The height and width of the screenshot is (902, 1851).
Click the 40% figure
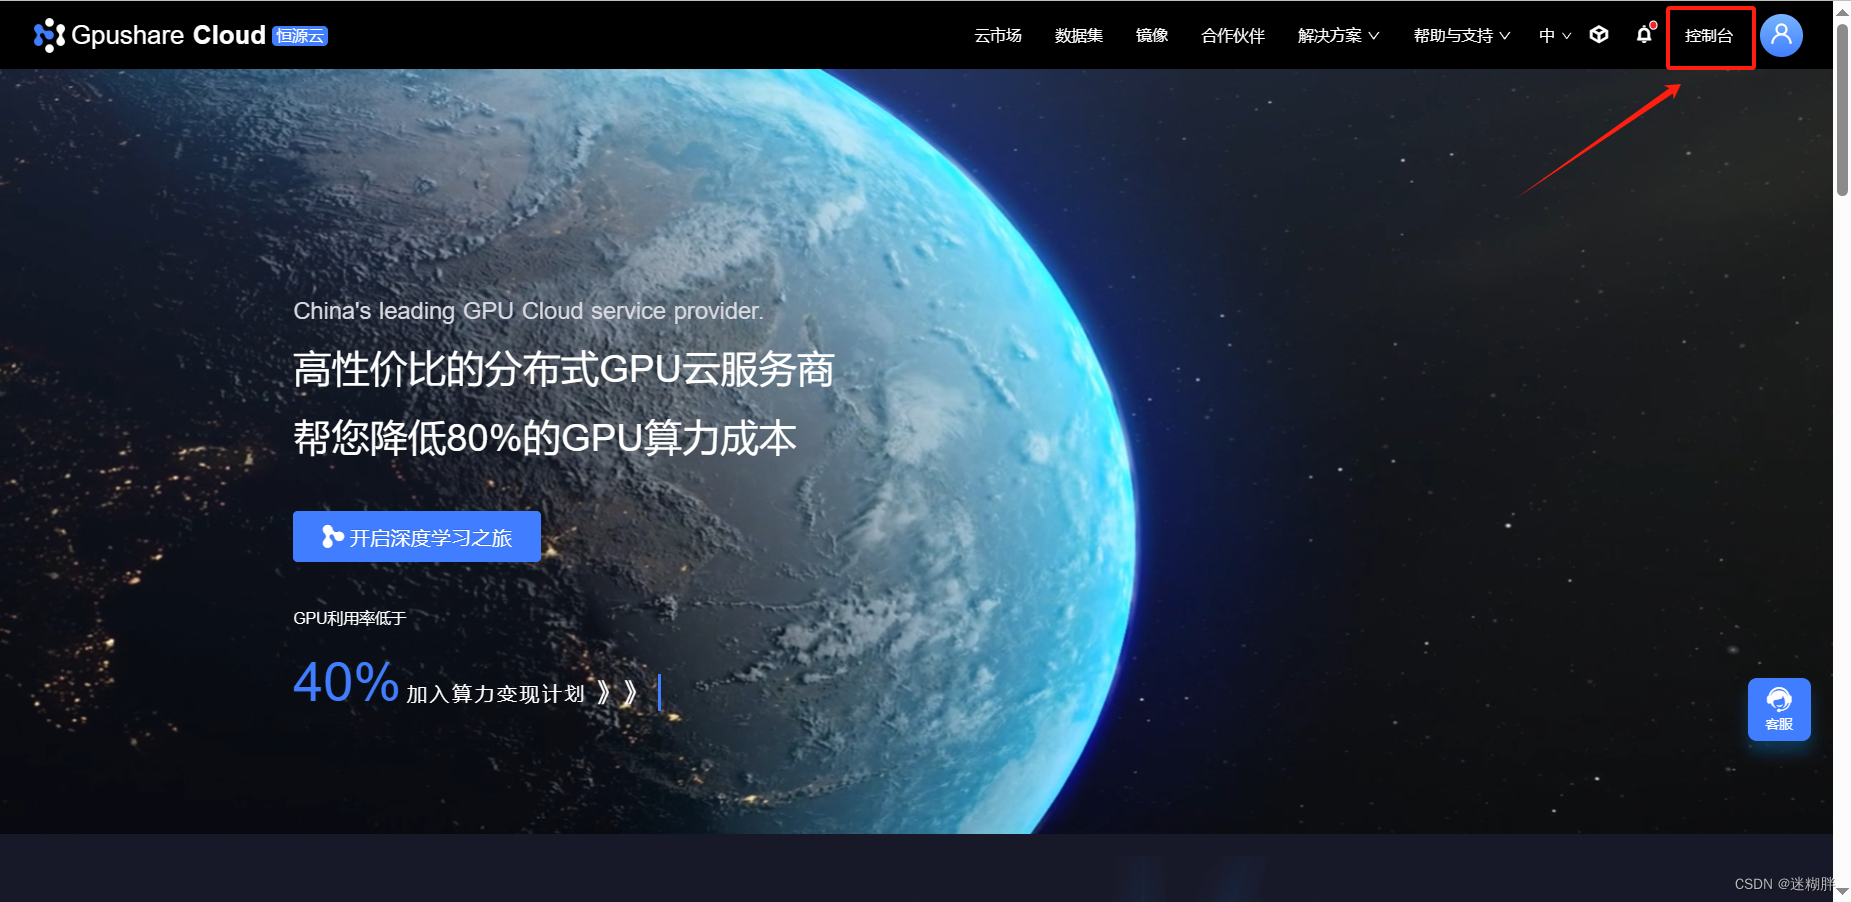(x=346, y=682)
